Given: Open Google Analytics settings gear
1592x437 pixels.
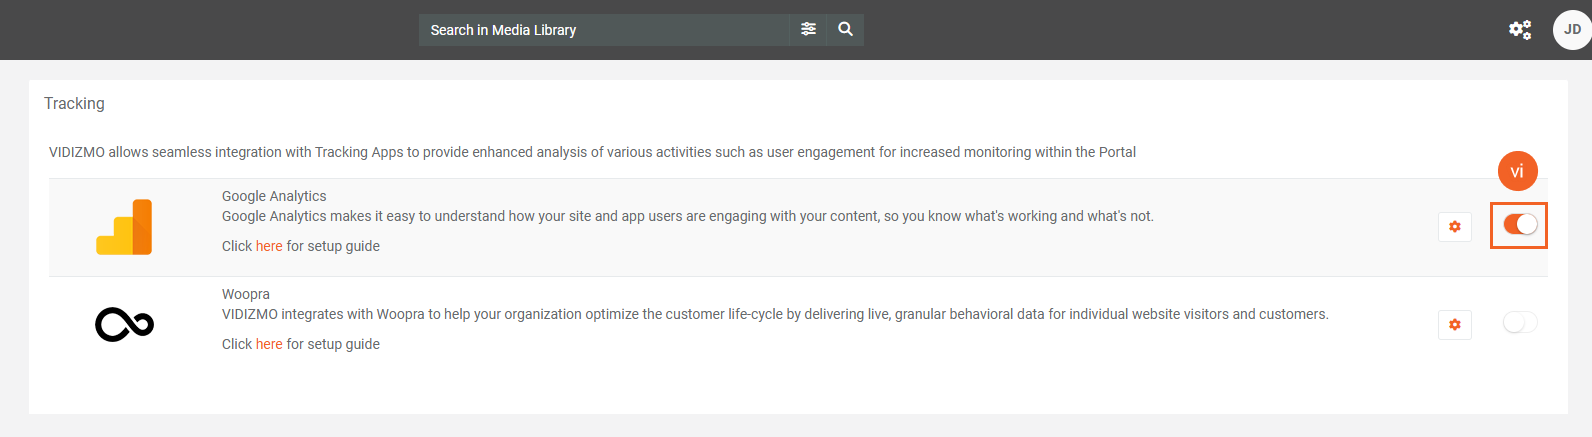Looking at the screenshot, I should coord(1455,227).
